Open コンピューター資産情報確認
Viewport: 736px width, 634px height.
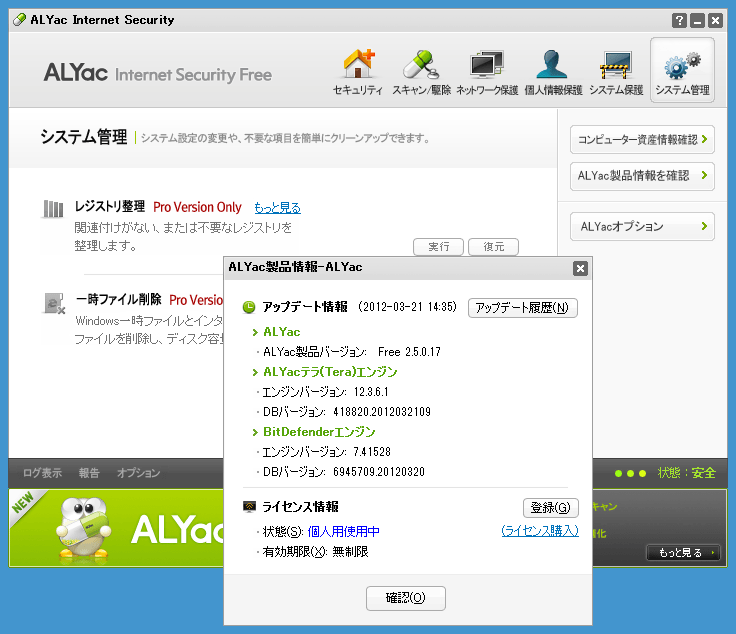(x=642, y=139)
